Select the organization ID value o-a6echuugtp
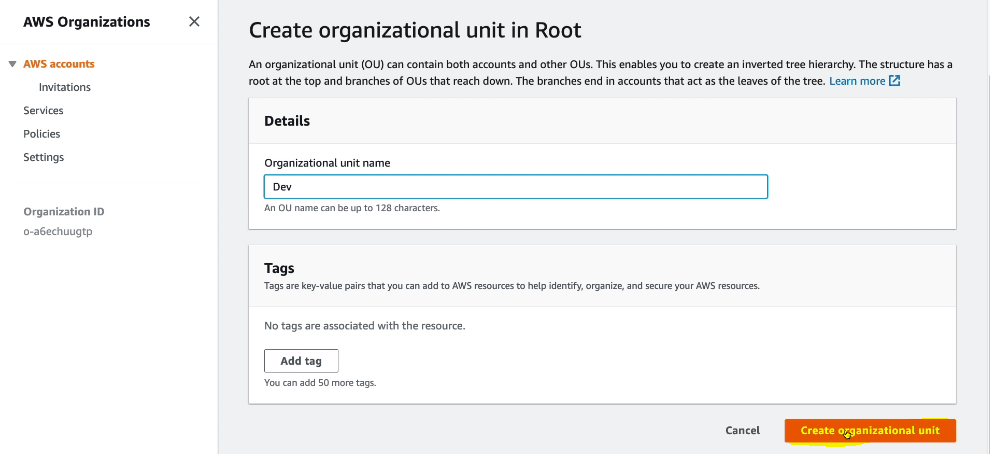 coord(58,232)
